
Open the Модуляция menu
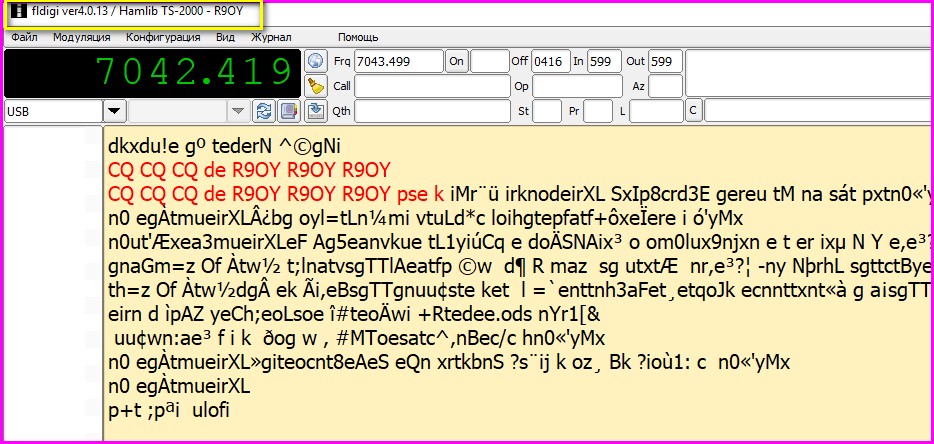coord(82,37)
